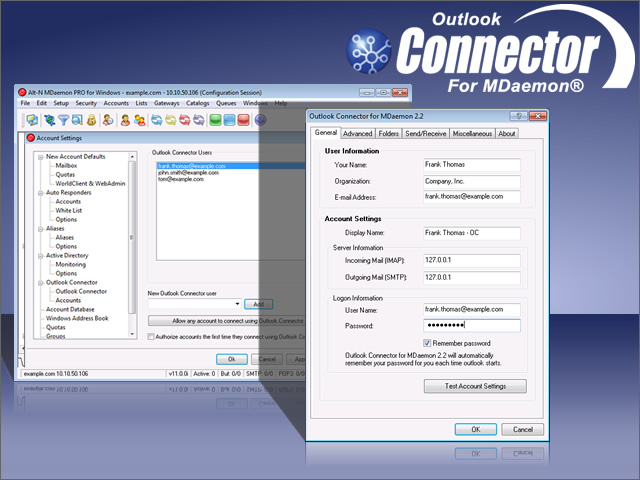
Task: Click the Add button for new user
Action: point(257,304)
